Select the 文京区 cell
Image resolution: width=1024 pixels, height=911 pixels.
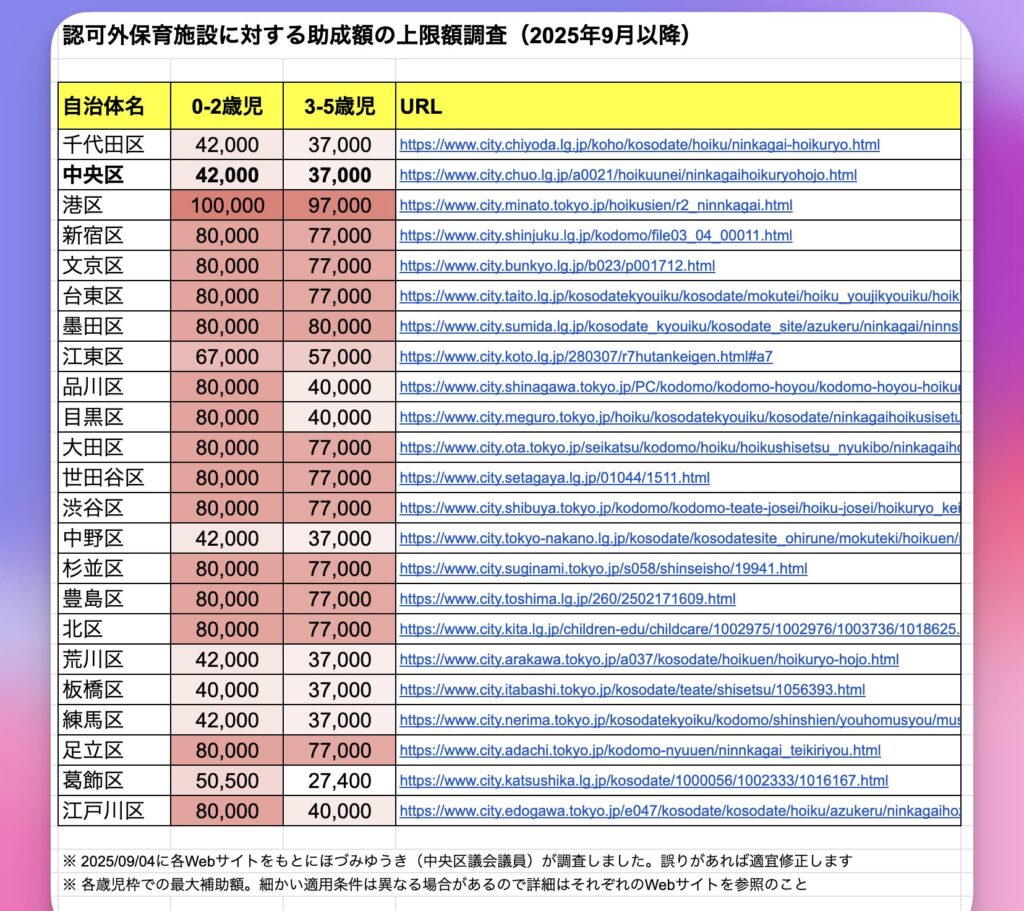[114, 266]
